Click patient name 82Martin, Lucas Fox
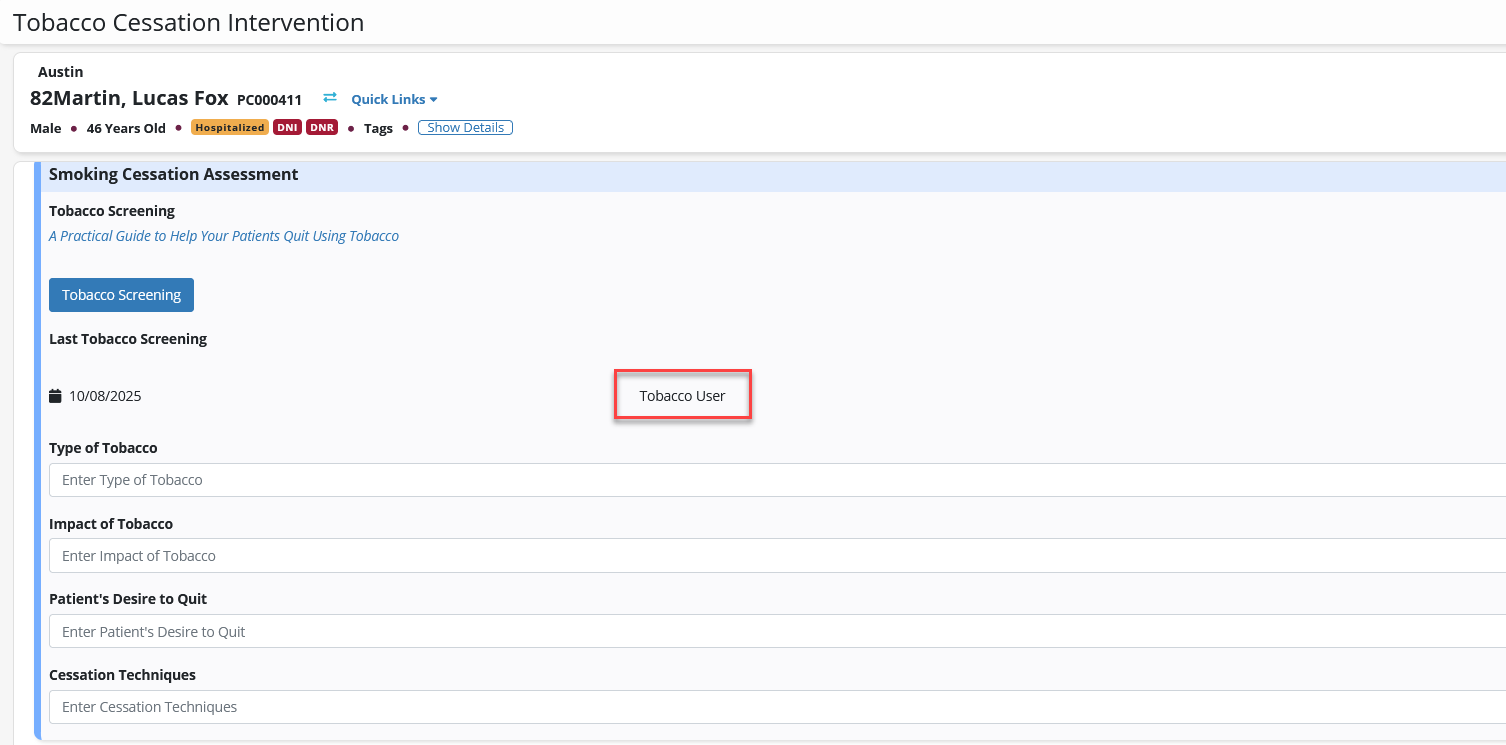This screenshot has width=1506, height=745. coord(129,98)
